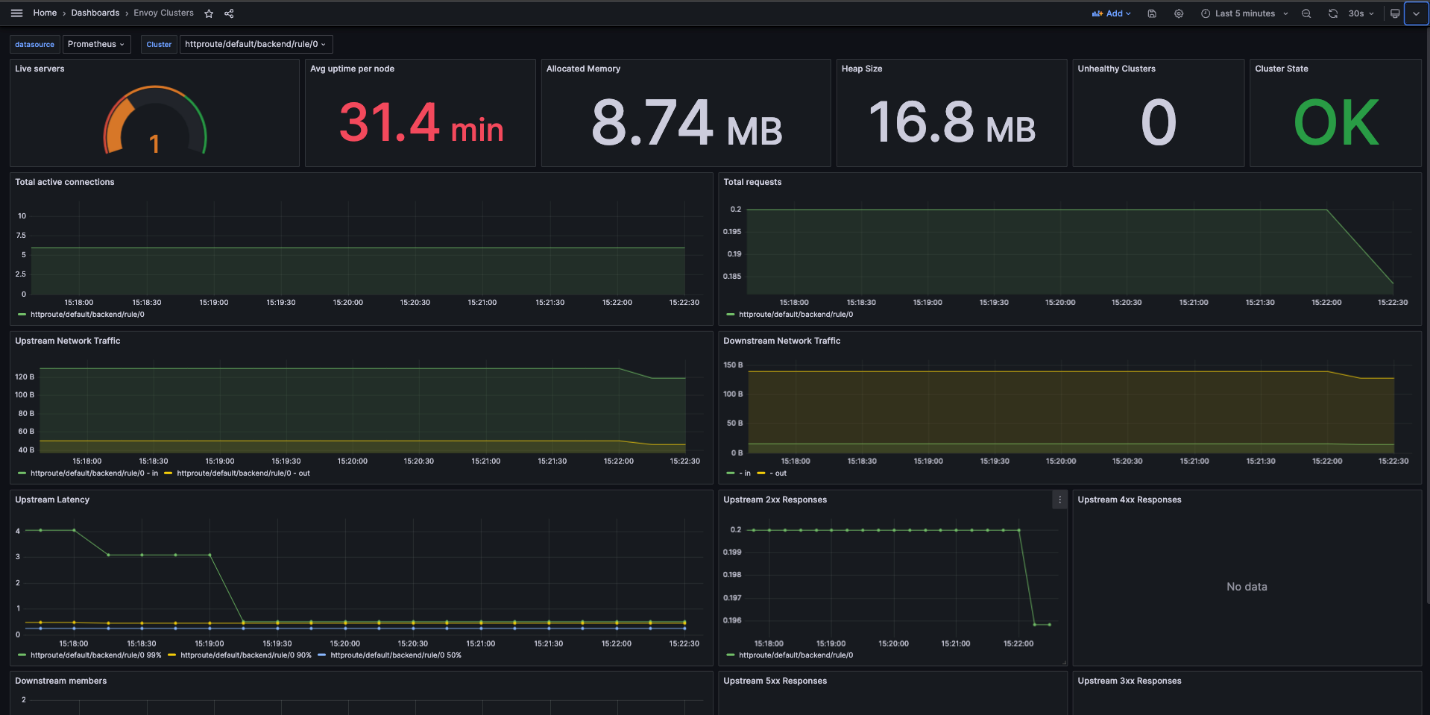The width and height of the screenshot is (1430, 715).
Task: Click the share dashboard icon
Action: 229,13
